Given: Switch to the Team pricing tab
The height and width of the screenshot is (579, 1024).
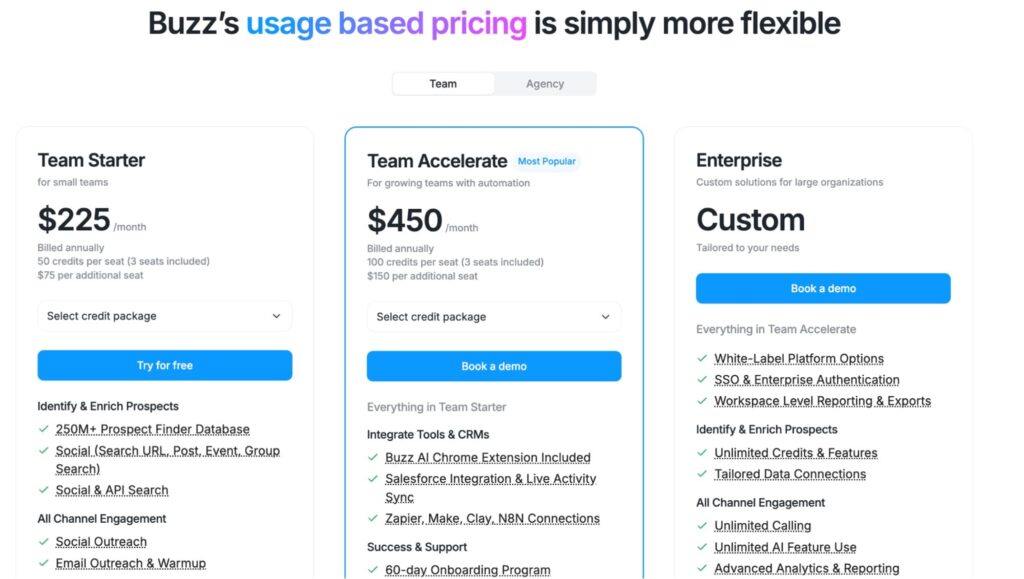Looking at the screenshot, I should (443, 84).
